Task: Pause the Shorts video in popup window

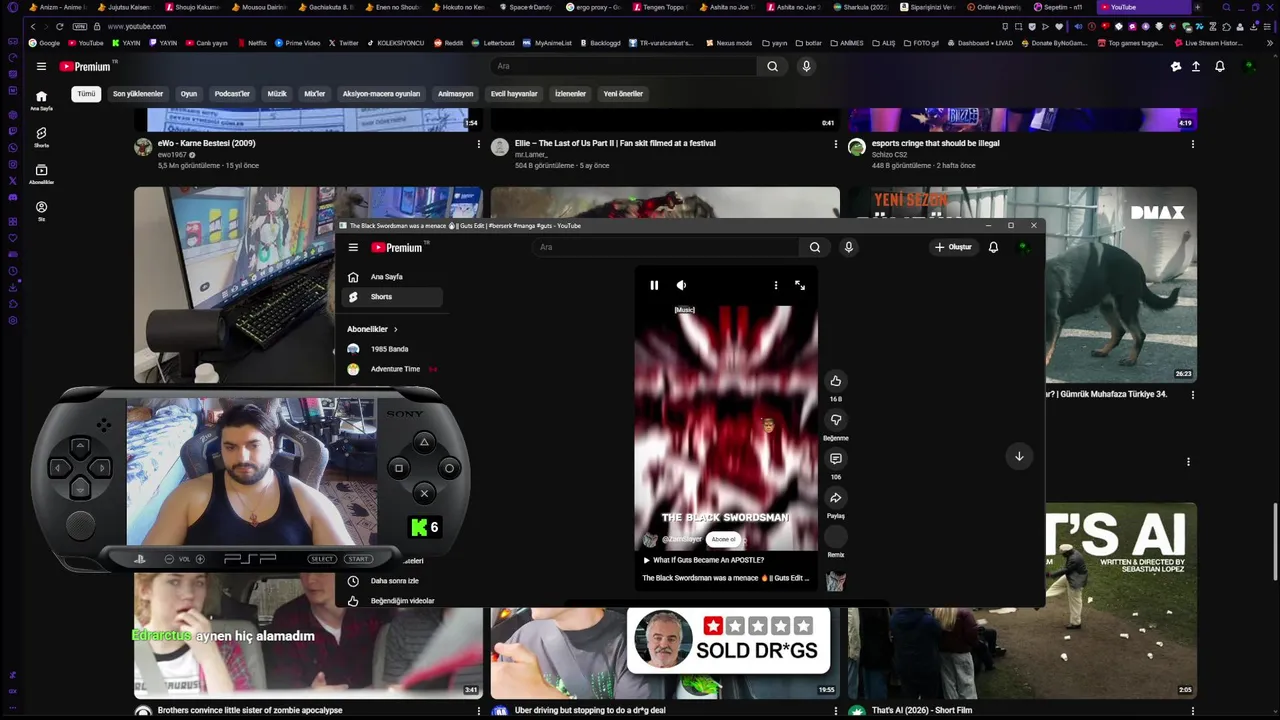Action: pyautogui.click(x=654, y=285)
